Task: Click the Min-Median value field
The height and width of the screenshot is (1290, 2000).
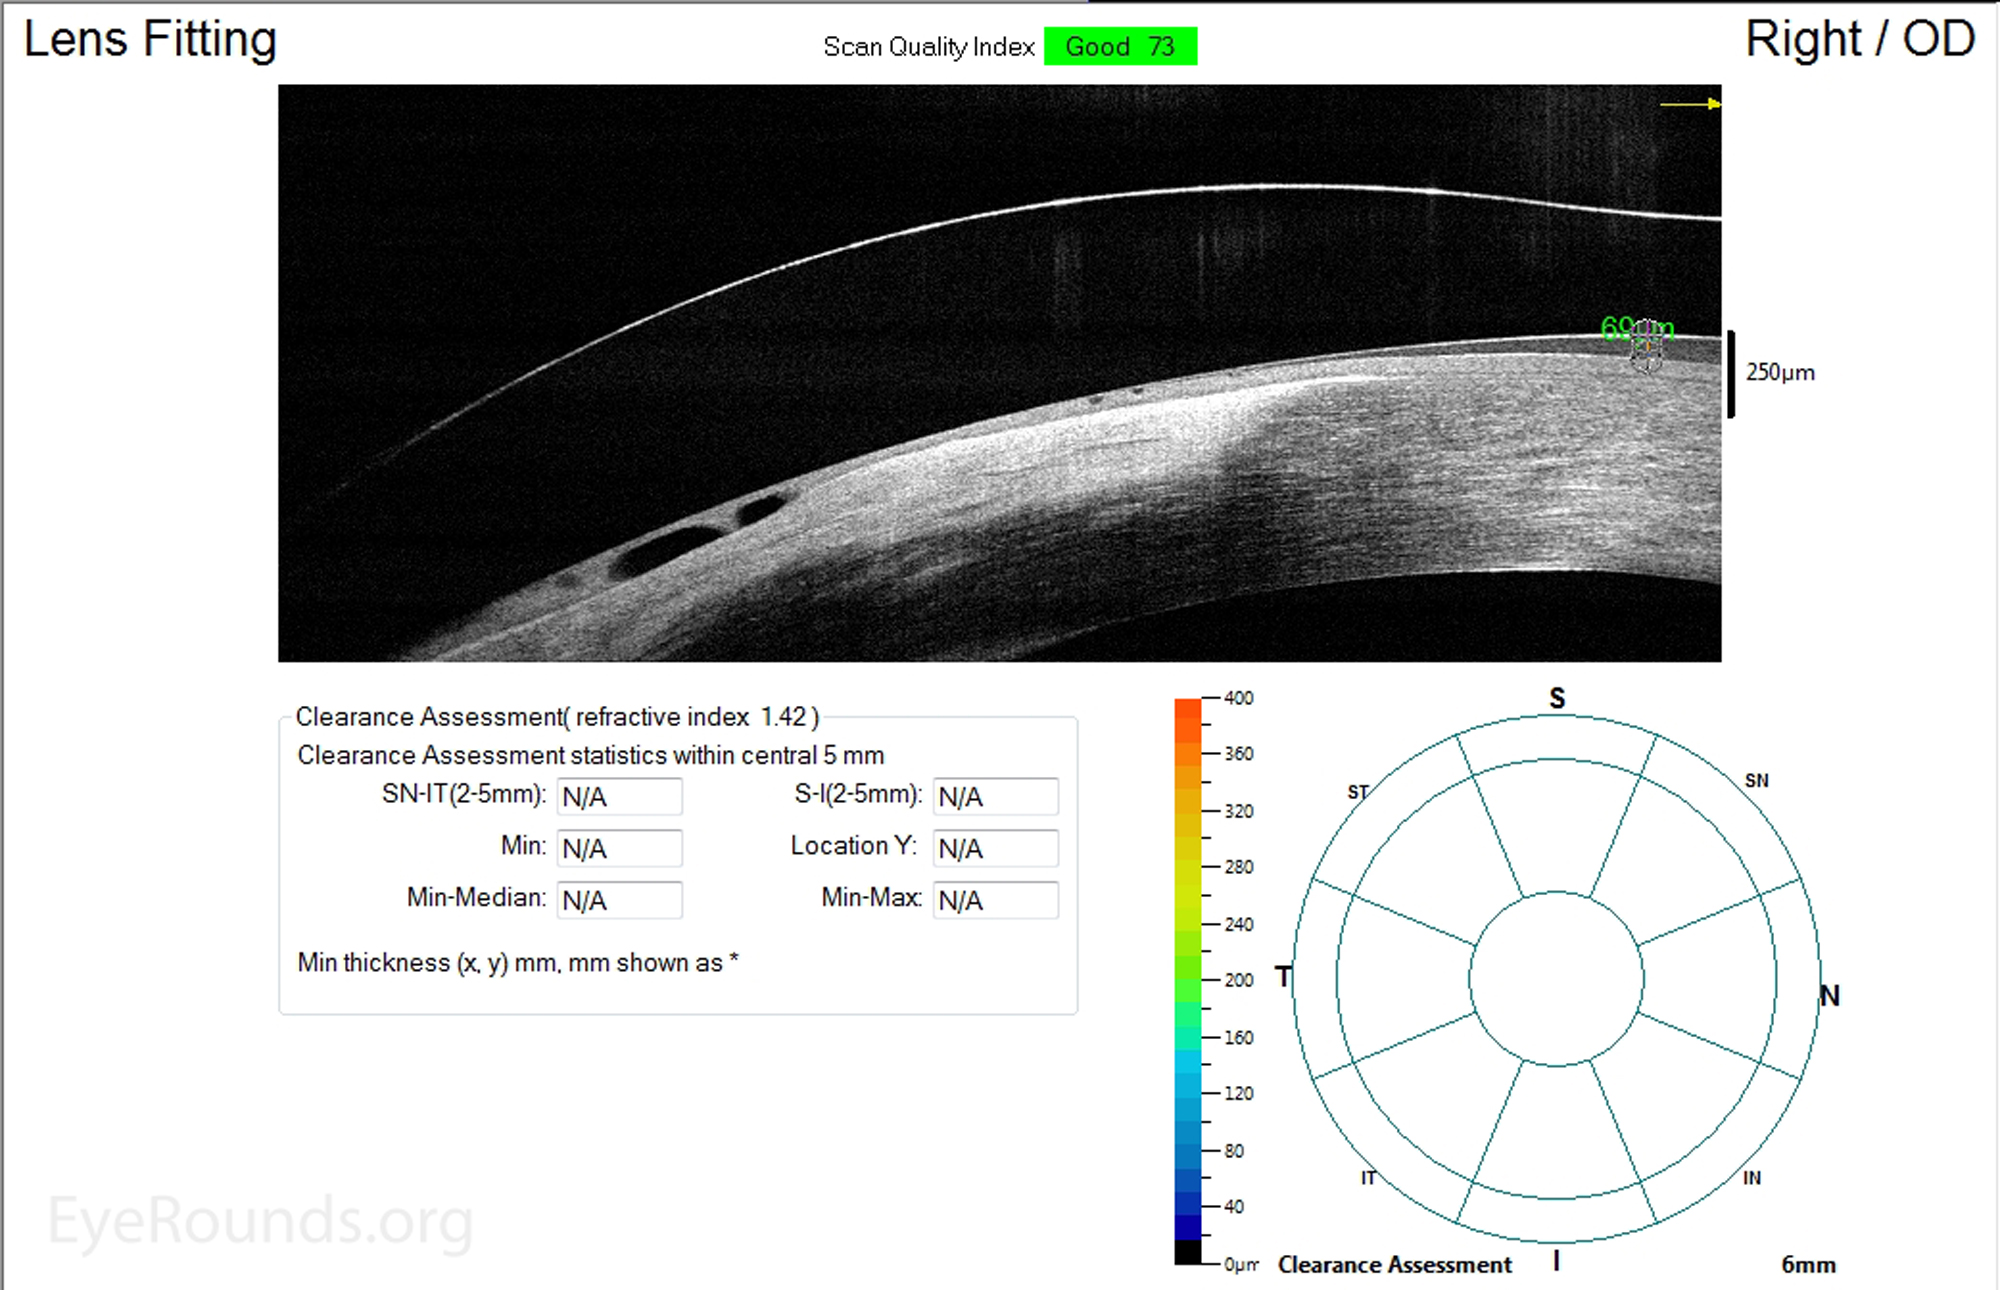Action: (x=619, y=900)
